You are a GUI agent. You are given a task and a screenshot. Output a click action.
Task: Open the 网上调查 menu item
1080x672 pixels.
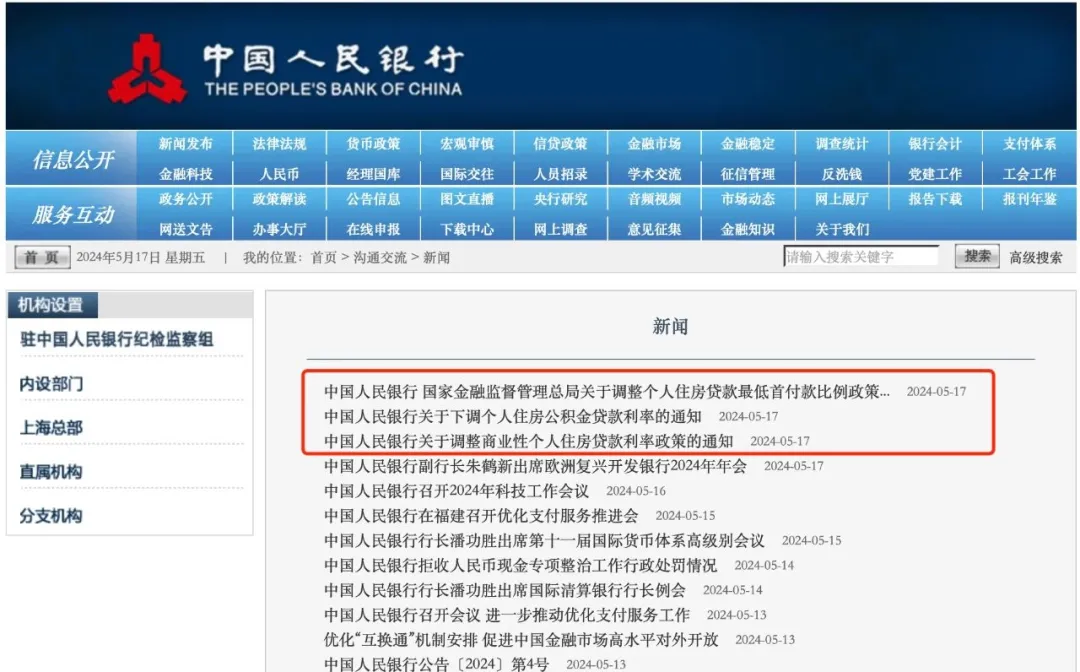[x=560, y=229]
